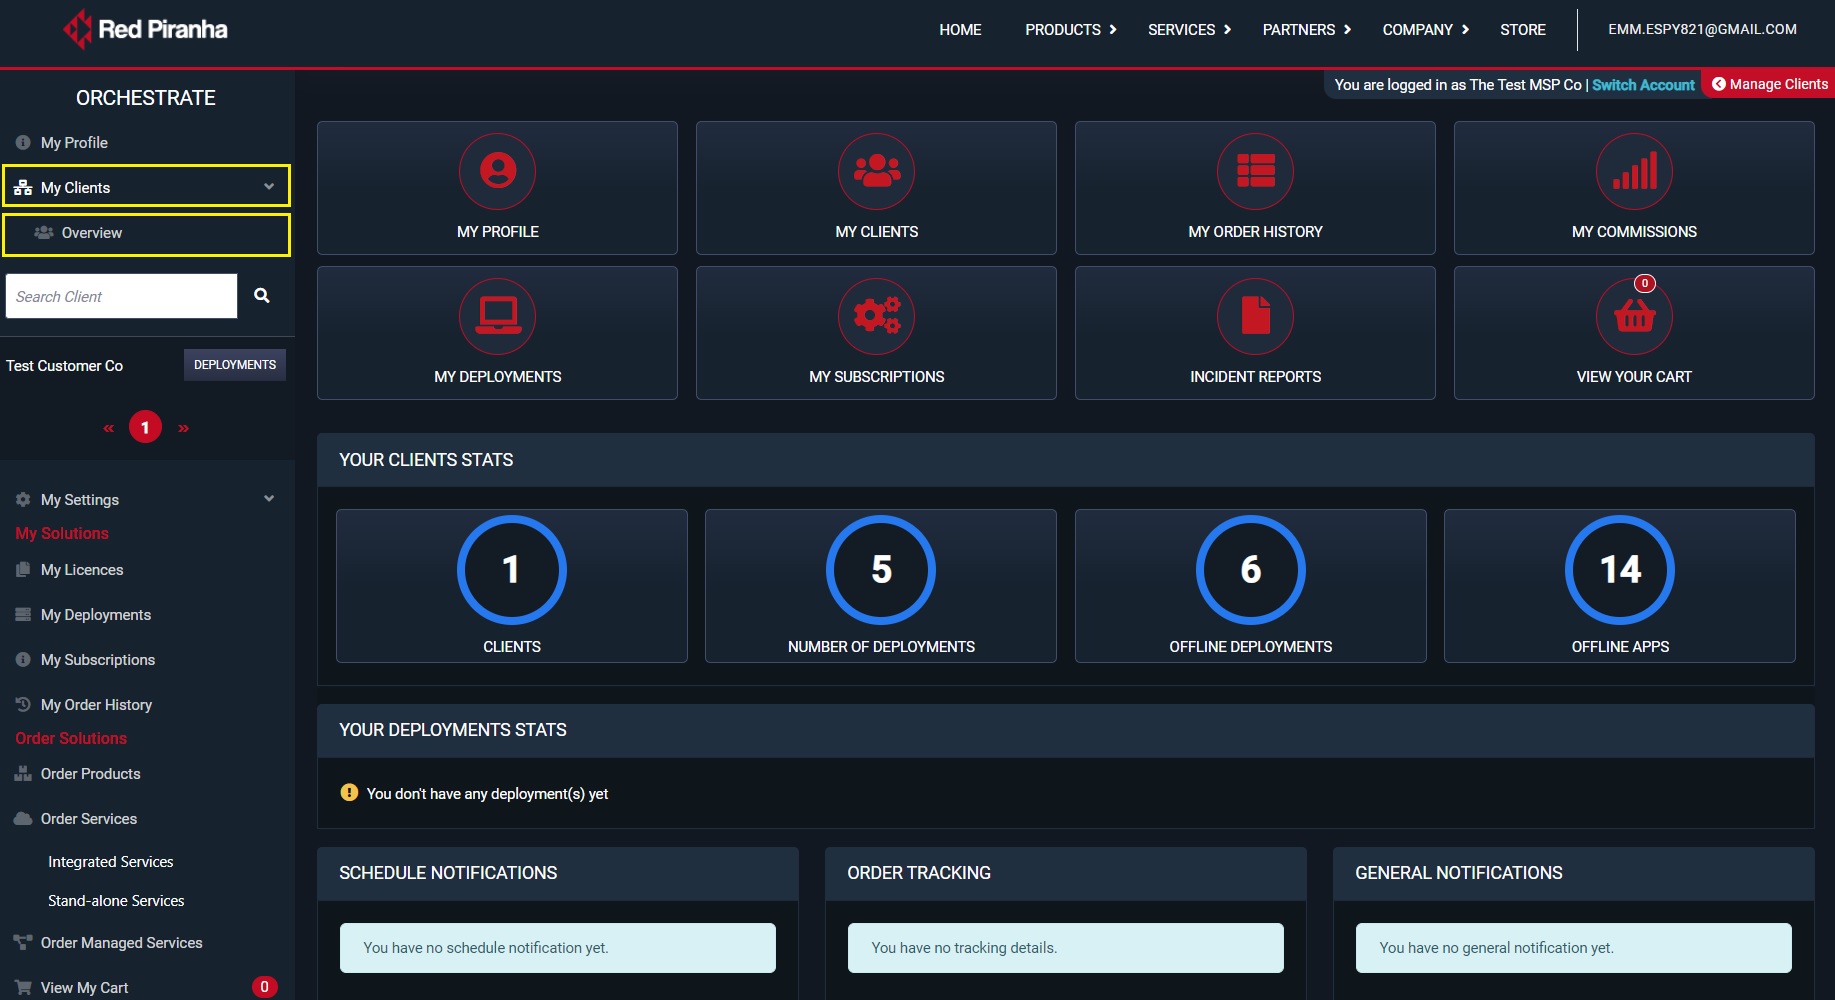Click the Order Services cloud icon
Viewport: 1835px width, 1000px height.
point(23,818)
